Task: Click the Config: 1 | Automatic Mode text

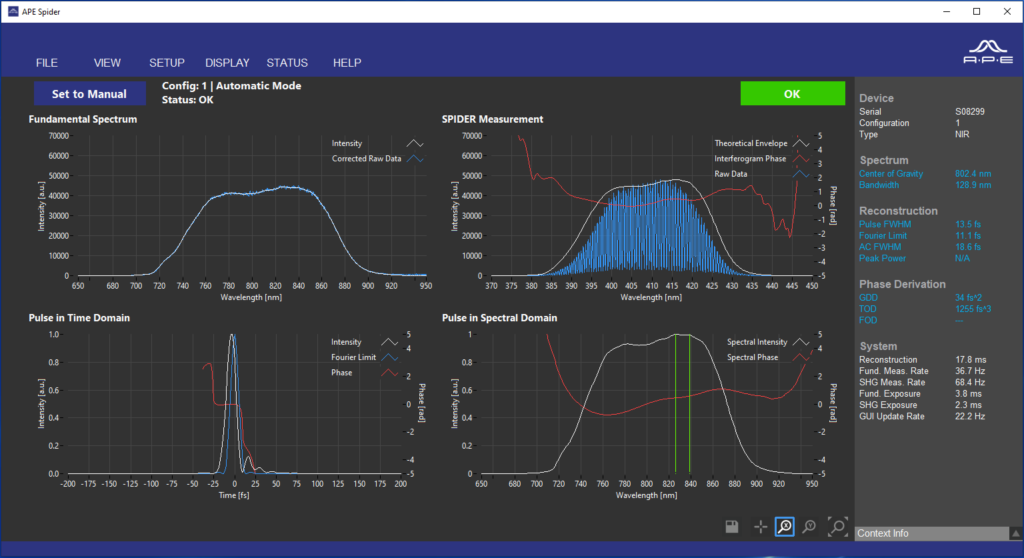Action: [231, 86]
